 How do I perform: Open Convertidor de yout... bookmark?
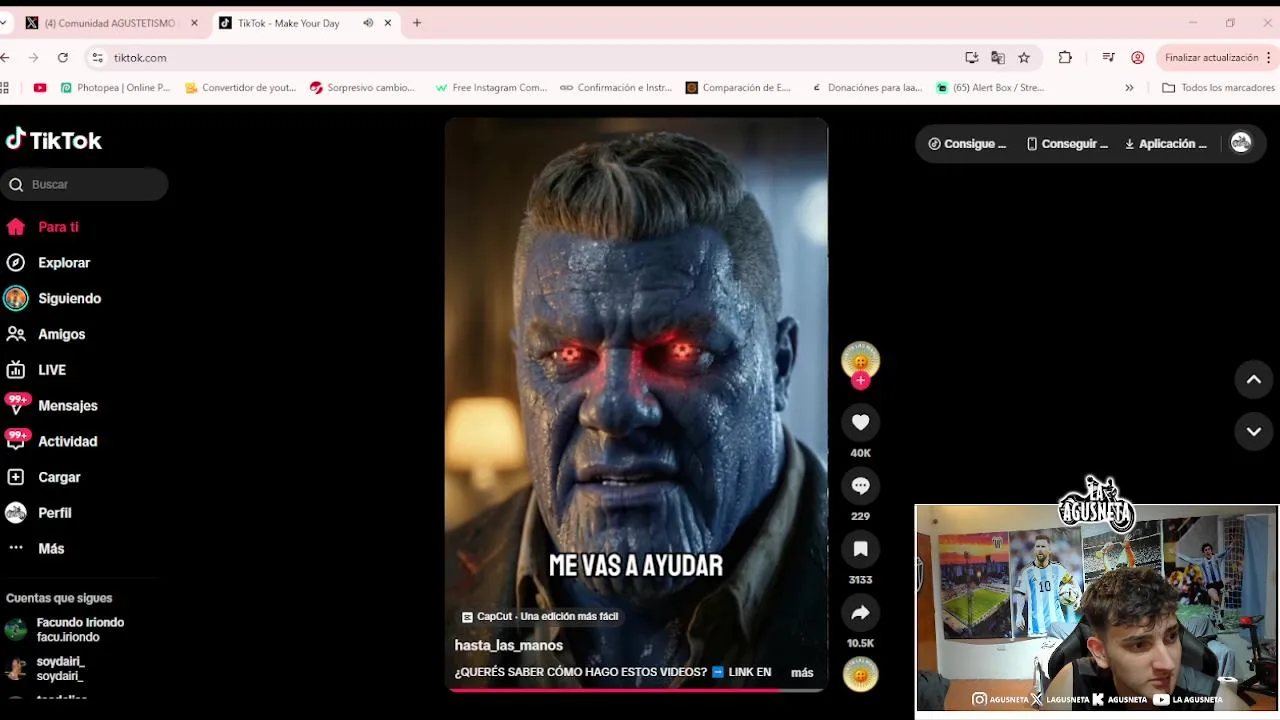(241, 88)
